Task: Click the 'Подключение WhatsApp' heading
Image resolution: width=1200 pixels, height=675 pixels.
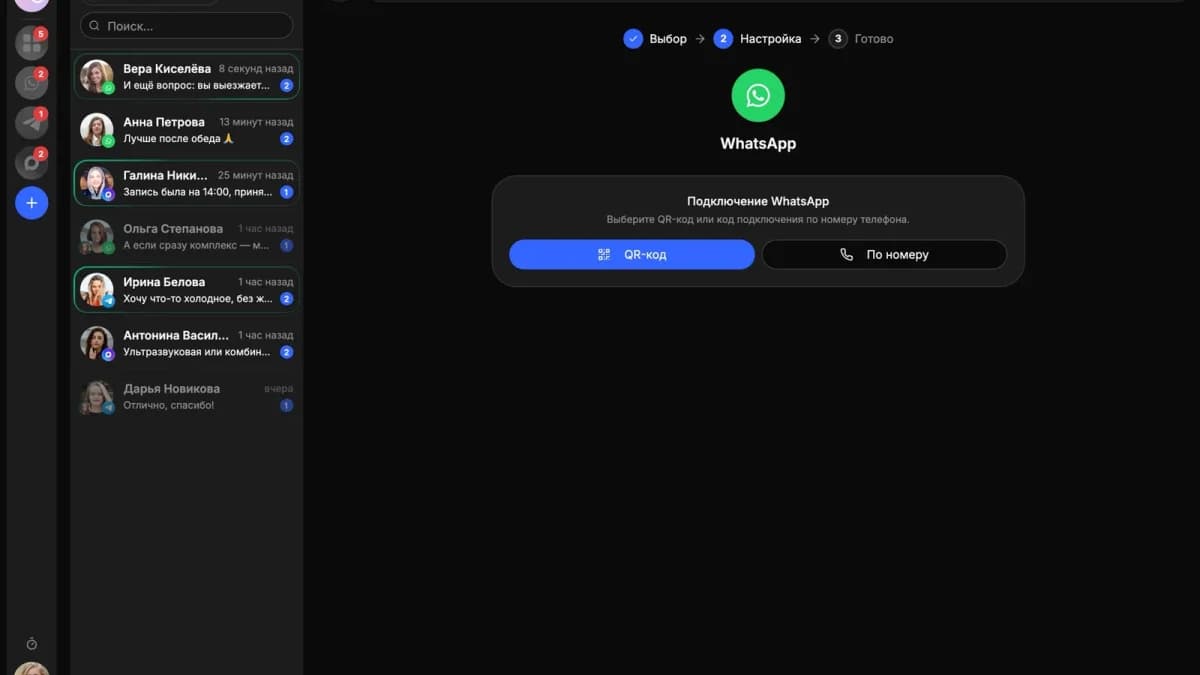Action: click(758, 201)
